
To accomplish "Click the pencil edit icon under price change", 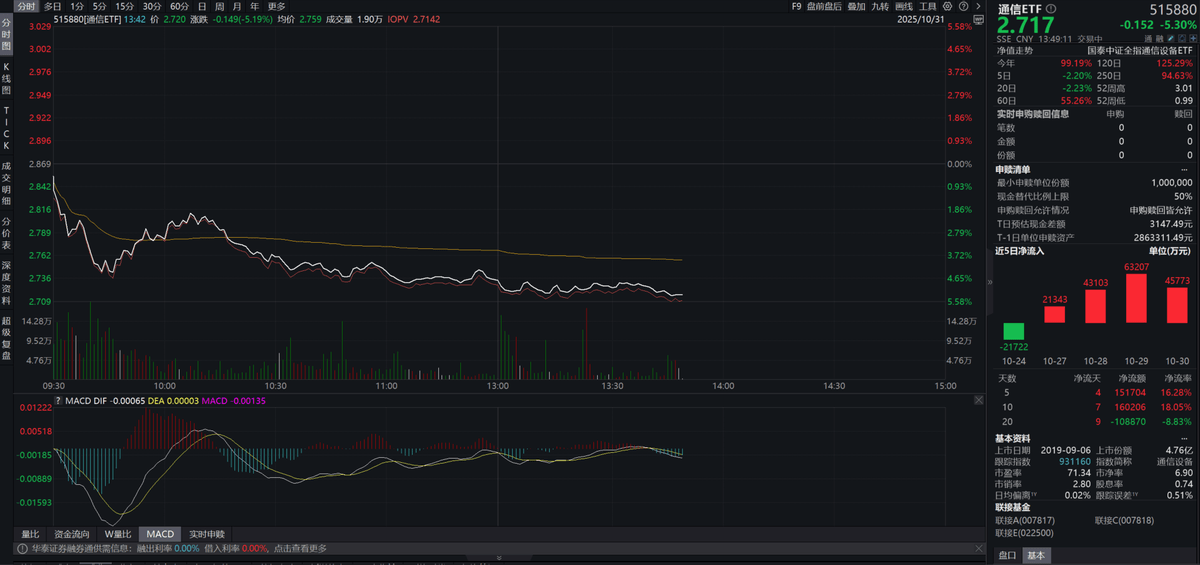I will 1170,38.
